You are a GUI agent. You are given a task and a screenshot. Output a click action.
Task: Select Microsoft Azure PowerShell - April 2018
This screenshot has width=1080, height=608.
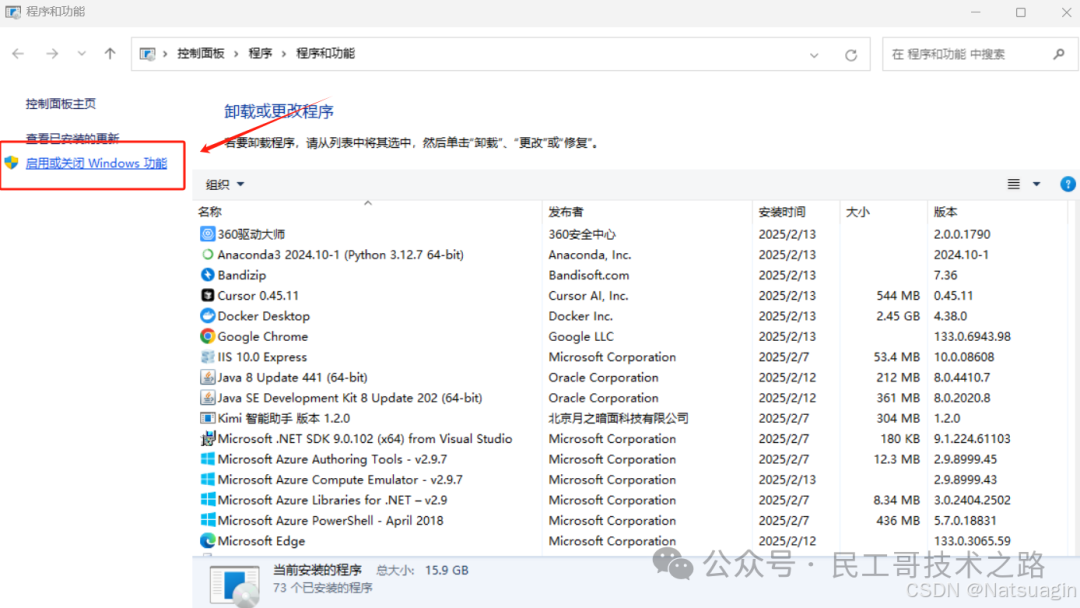331,521
